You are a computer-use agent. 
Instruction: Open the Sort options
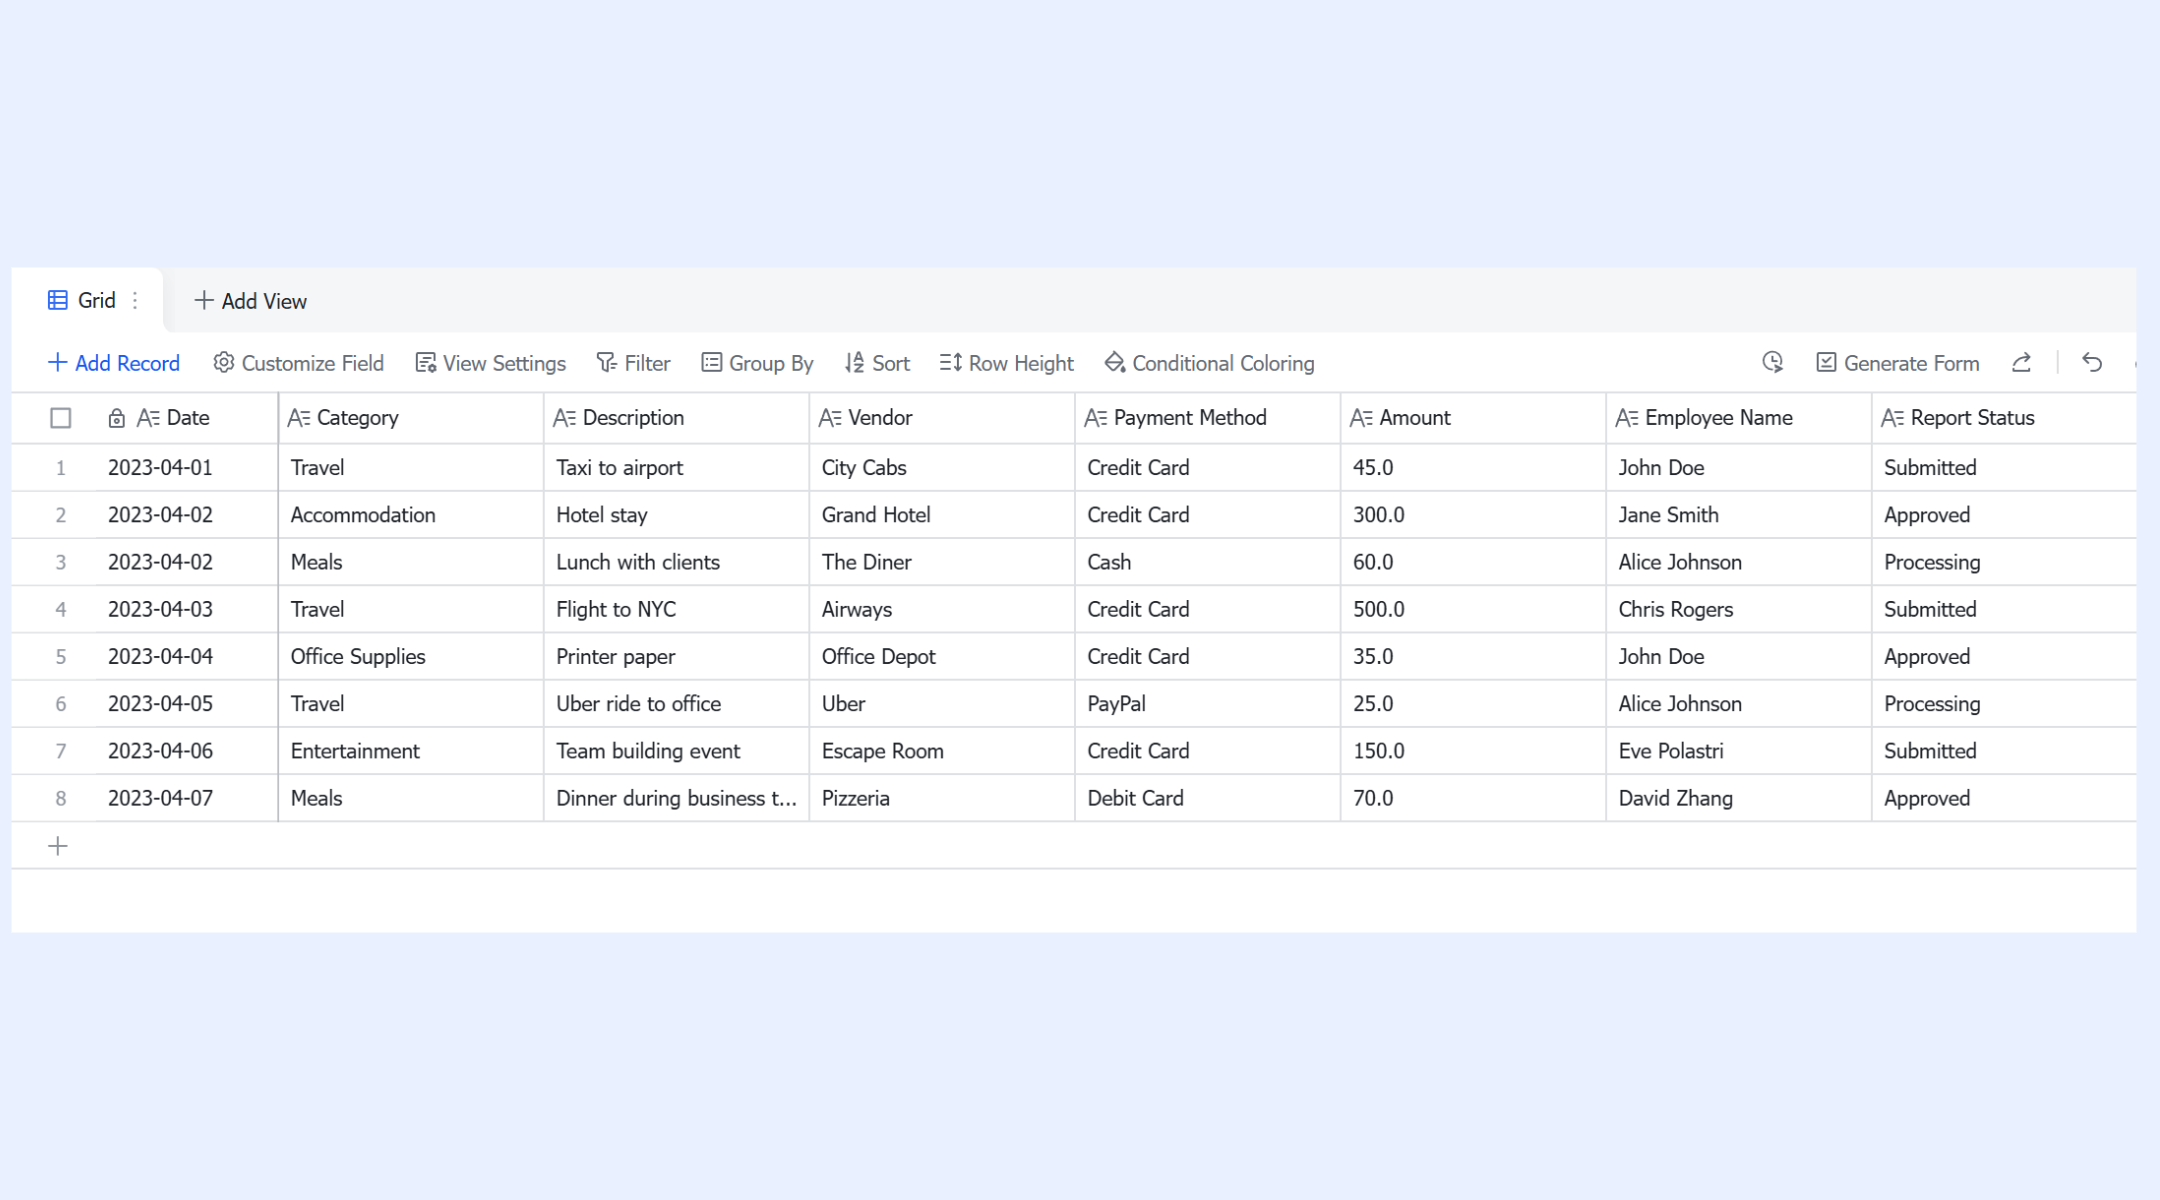pyautogui.click(x=877, y=363)
